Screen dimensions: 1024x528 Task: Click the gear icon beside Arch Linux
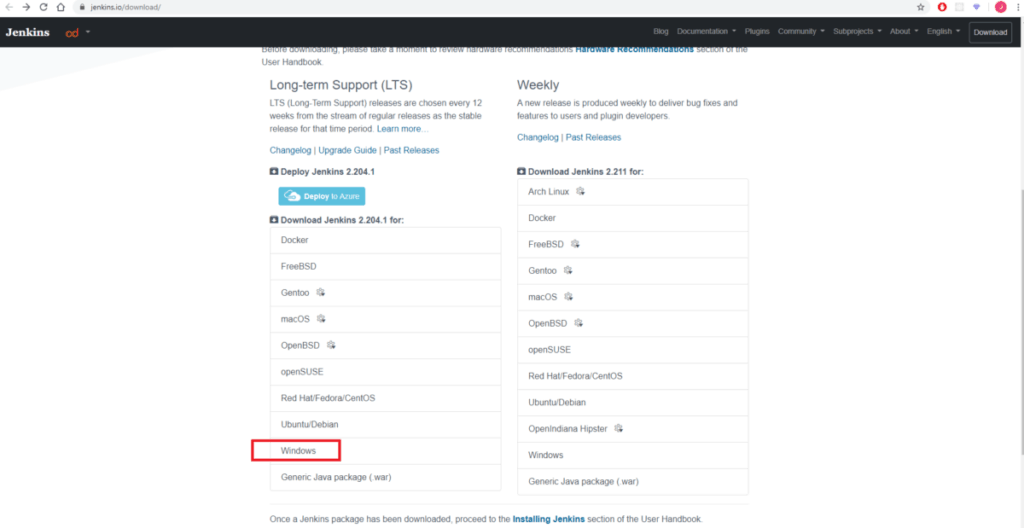pos(580,191)
